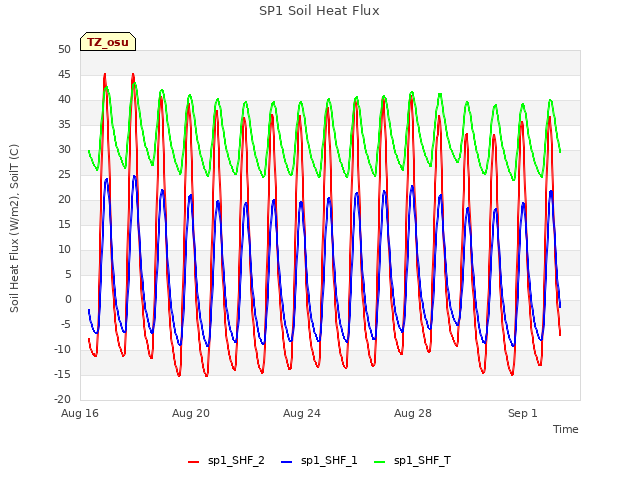Screen dimensions: 640x480
Task: Click the Time axis title
Action: pos(566,429)
